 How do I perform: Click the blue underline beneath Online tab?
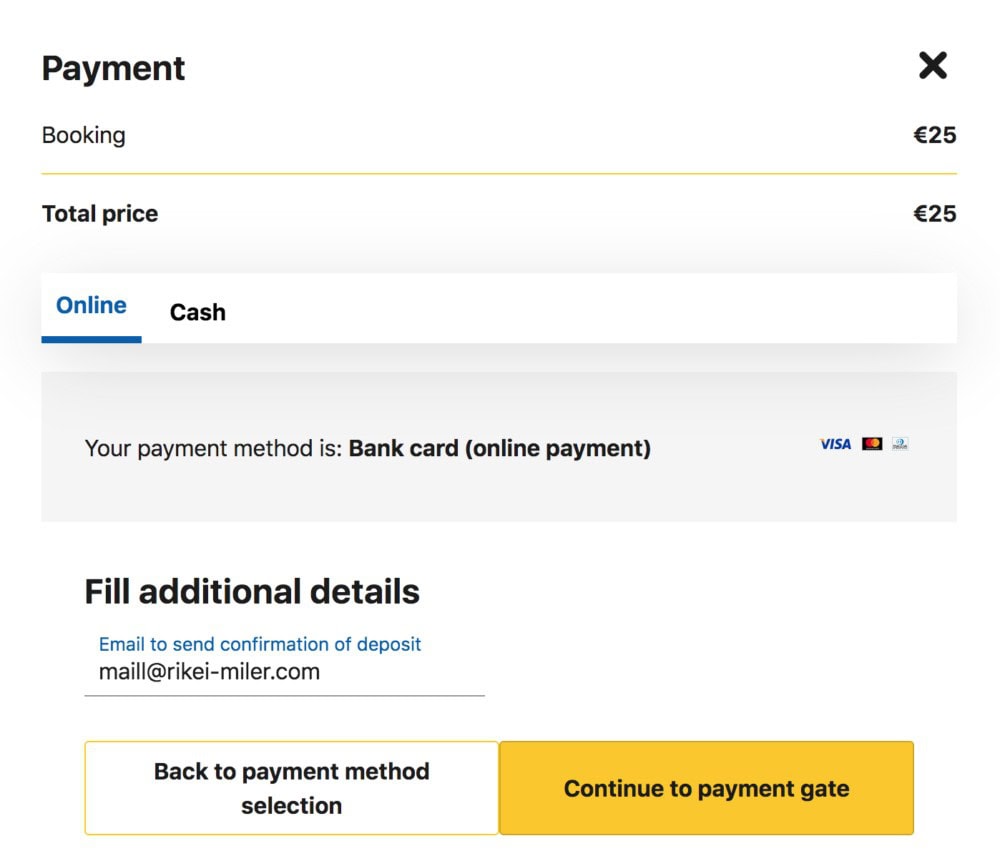[91, 340]
